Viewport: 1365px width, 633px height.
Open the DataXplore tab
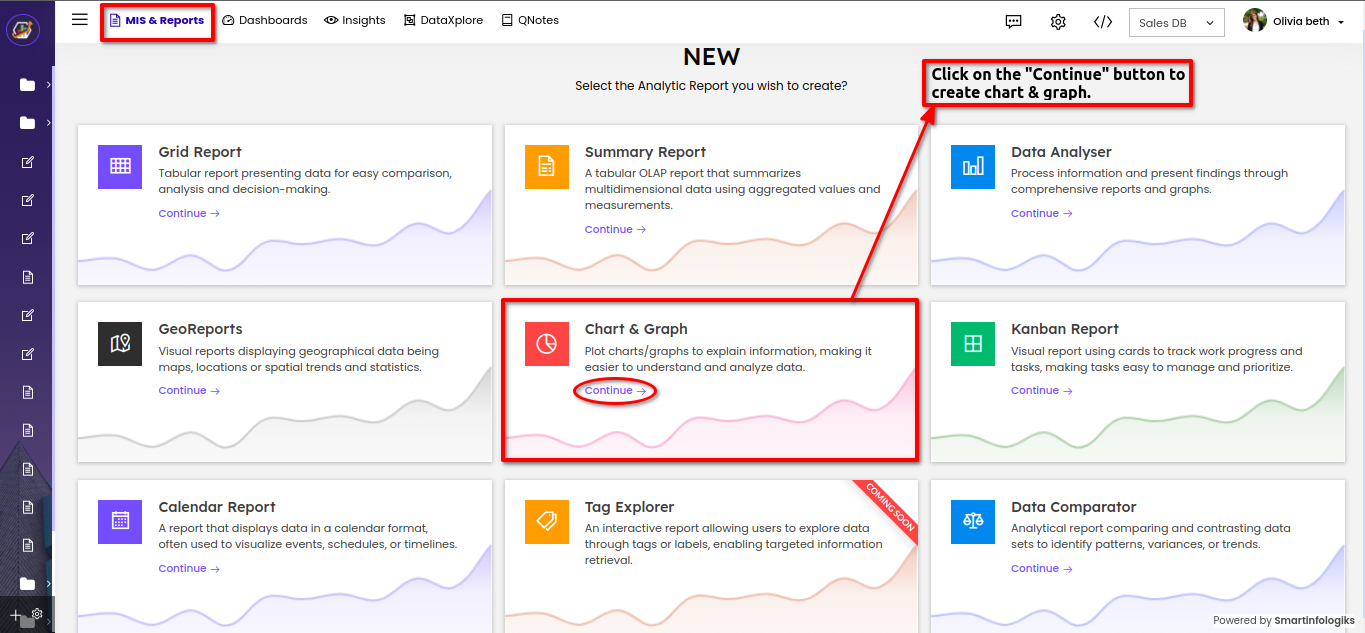click(443, 20)
